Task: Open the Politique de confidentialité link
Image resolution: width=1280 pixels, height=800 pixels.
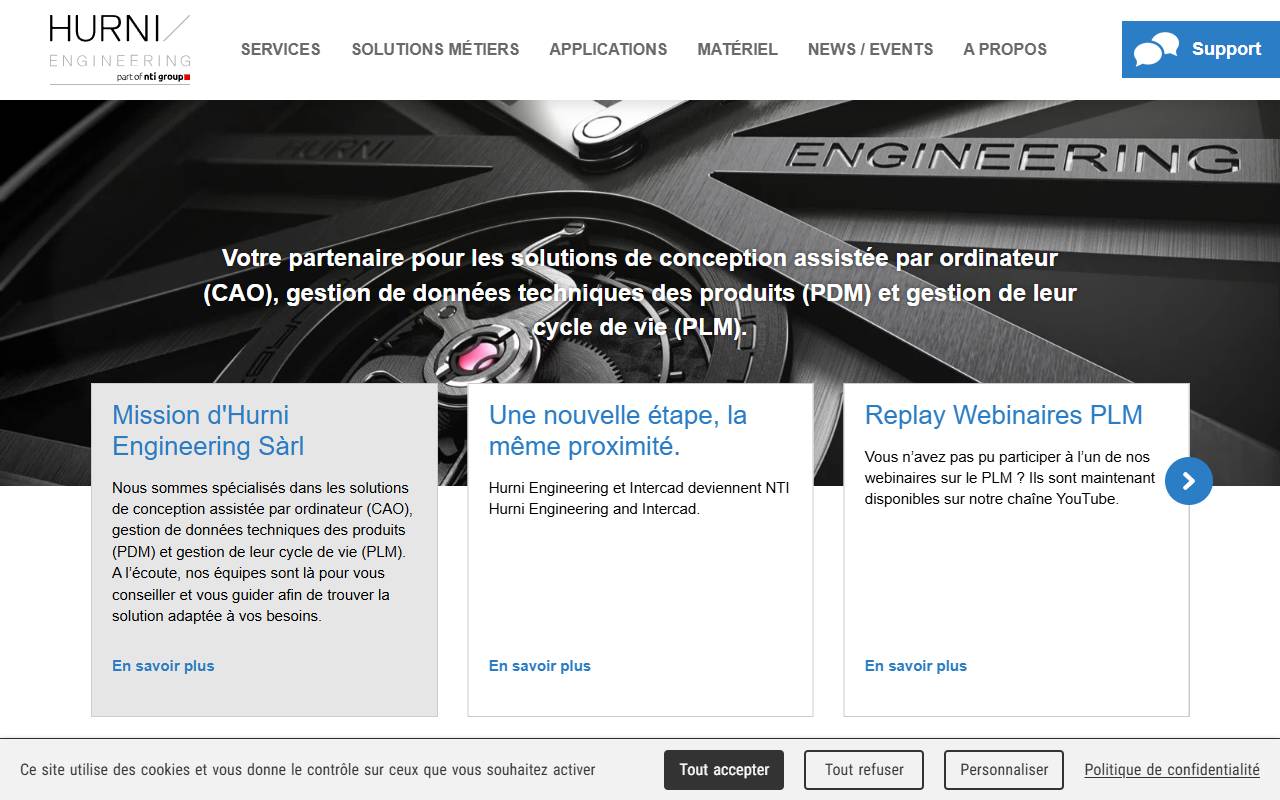Action: coord(1172,770)
